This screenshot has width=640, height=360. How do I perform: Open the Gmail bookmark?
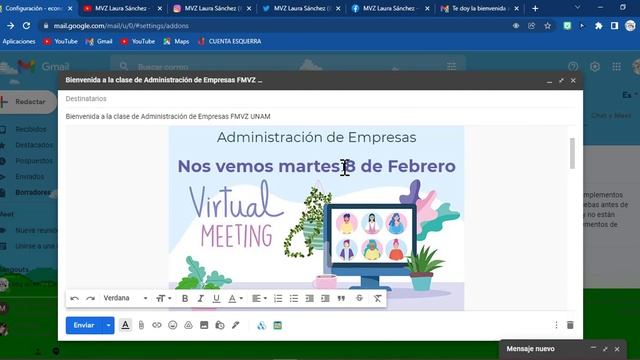click(x=99, y=41)
